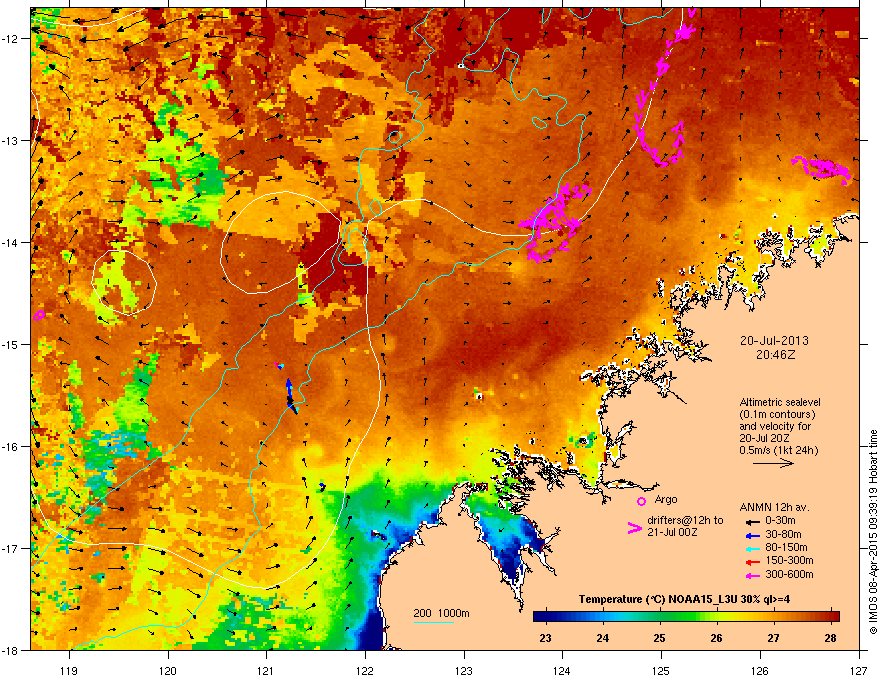Click the magenta Argo circle legend symbol

(641, 501)
